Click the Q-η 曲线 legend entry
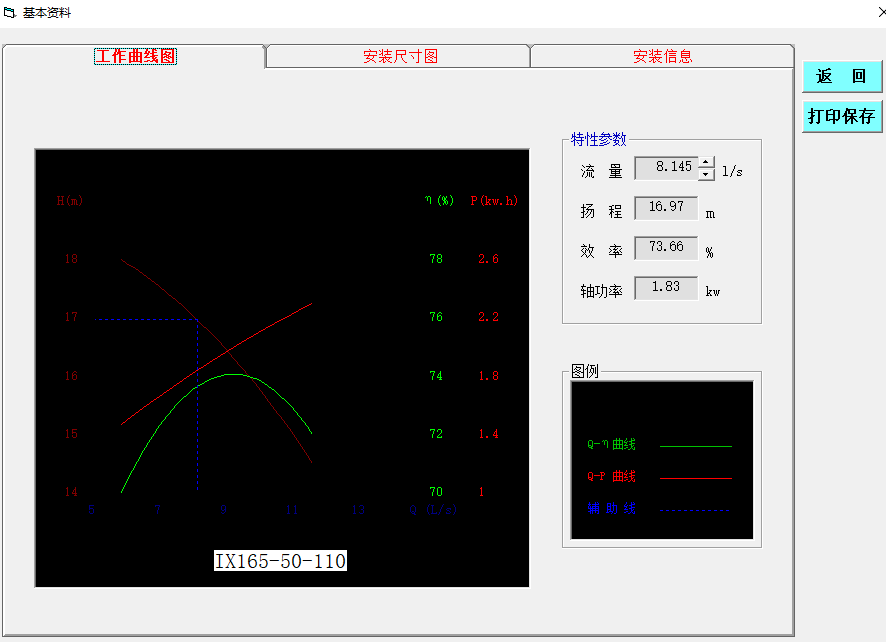 click(x=611, y=445)
